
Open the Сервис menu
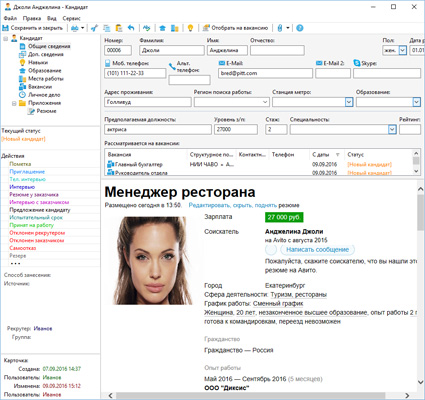(71, 18)
